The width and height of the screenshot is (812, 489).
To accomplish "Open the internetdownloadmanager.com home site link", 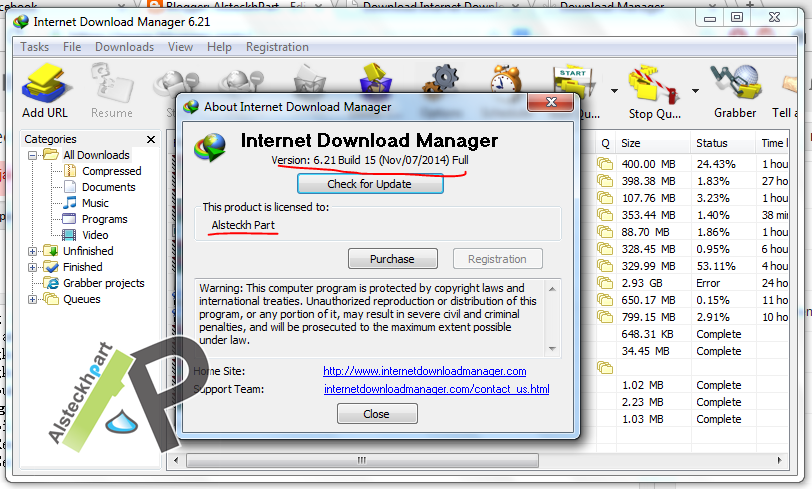I will click(x=425, y=371).
